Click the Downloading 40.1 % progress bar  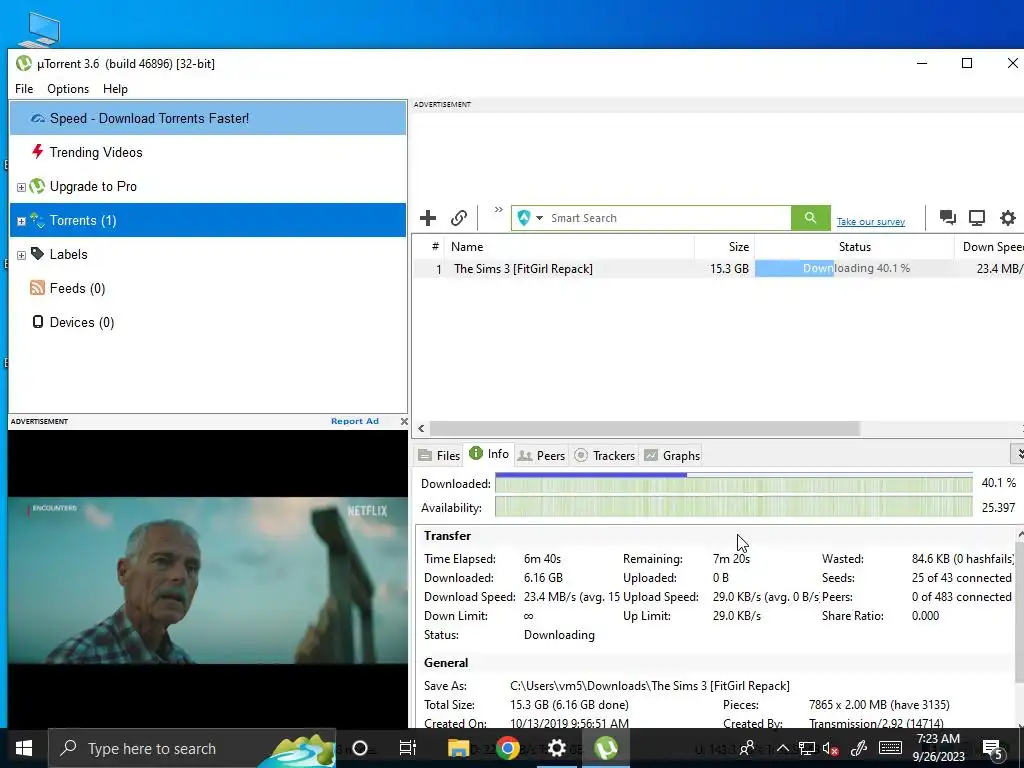tap(854, 268)
